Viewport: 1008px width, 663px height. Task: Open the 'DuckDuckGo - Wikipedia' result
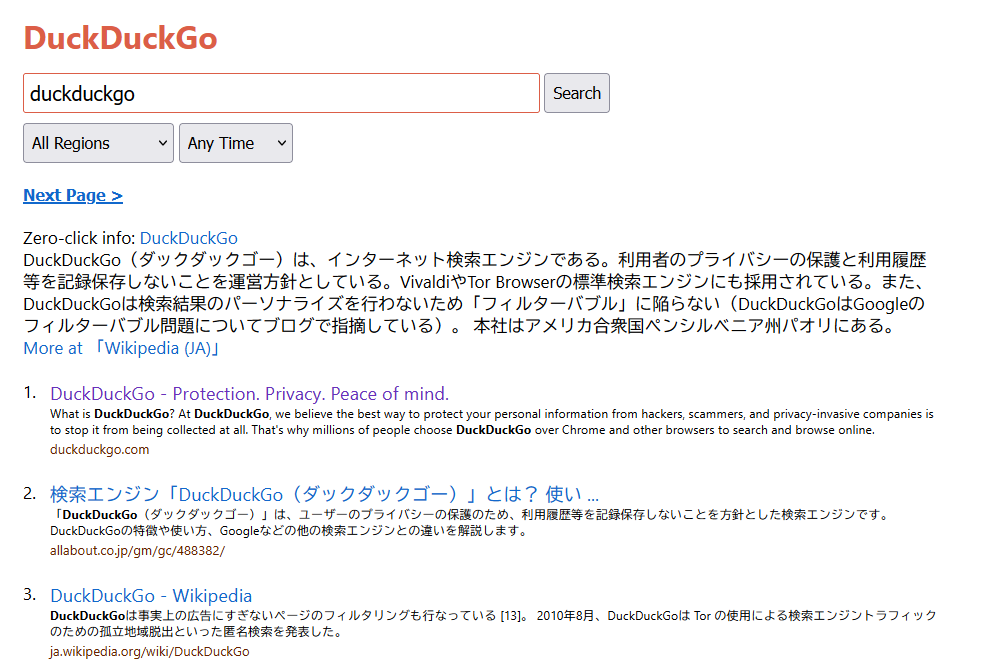151,595
